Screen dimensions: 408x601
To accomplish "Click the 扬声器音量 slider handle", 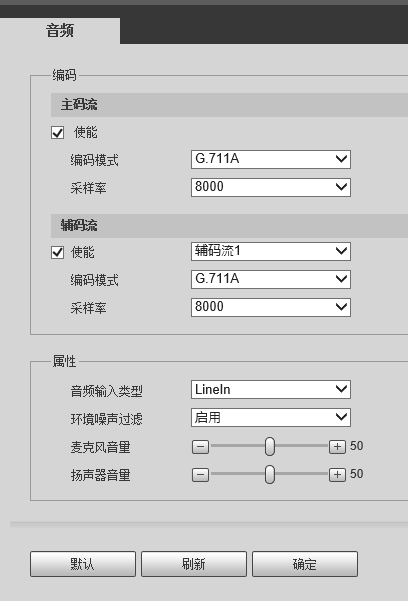I will pyautogui.click(x=270, y=475).
